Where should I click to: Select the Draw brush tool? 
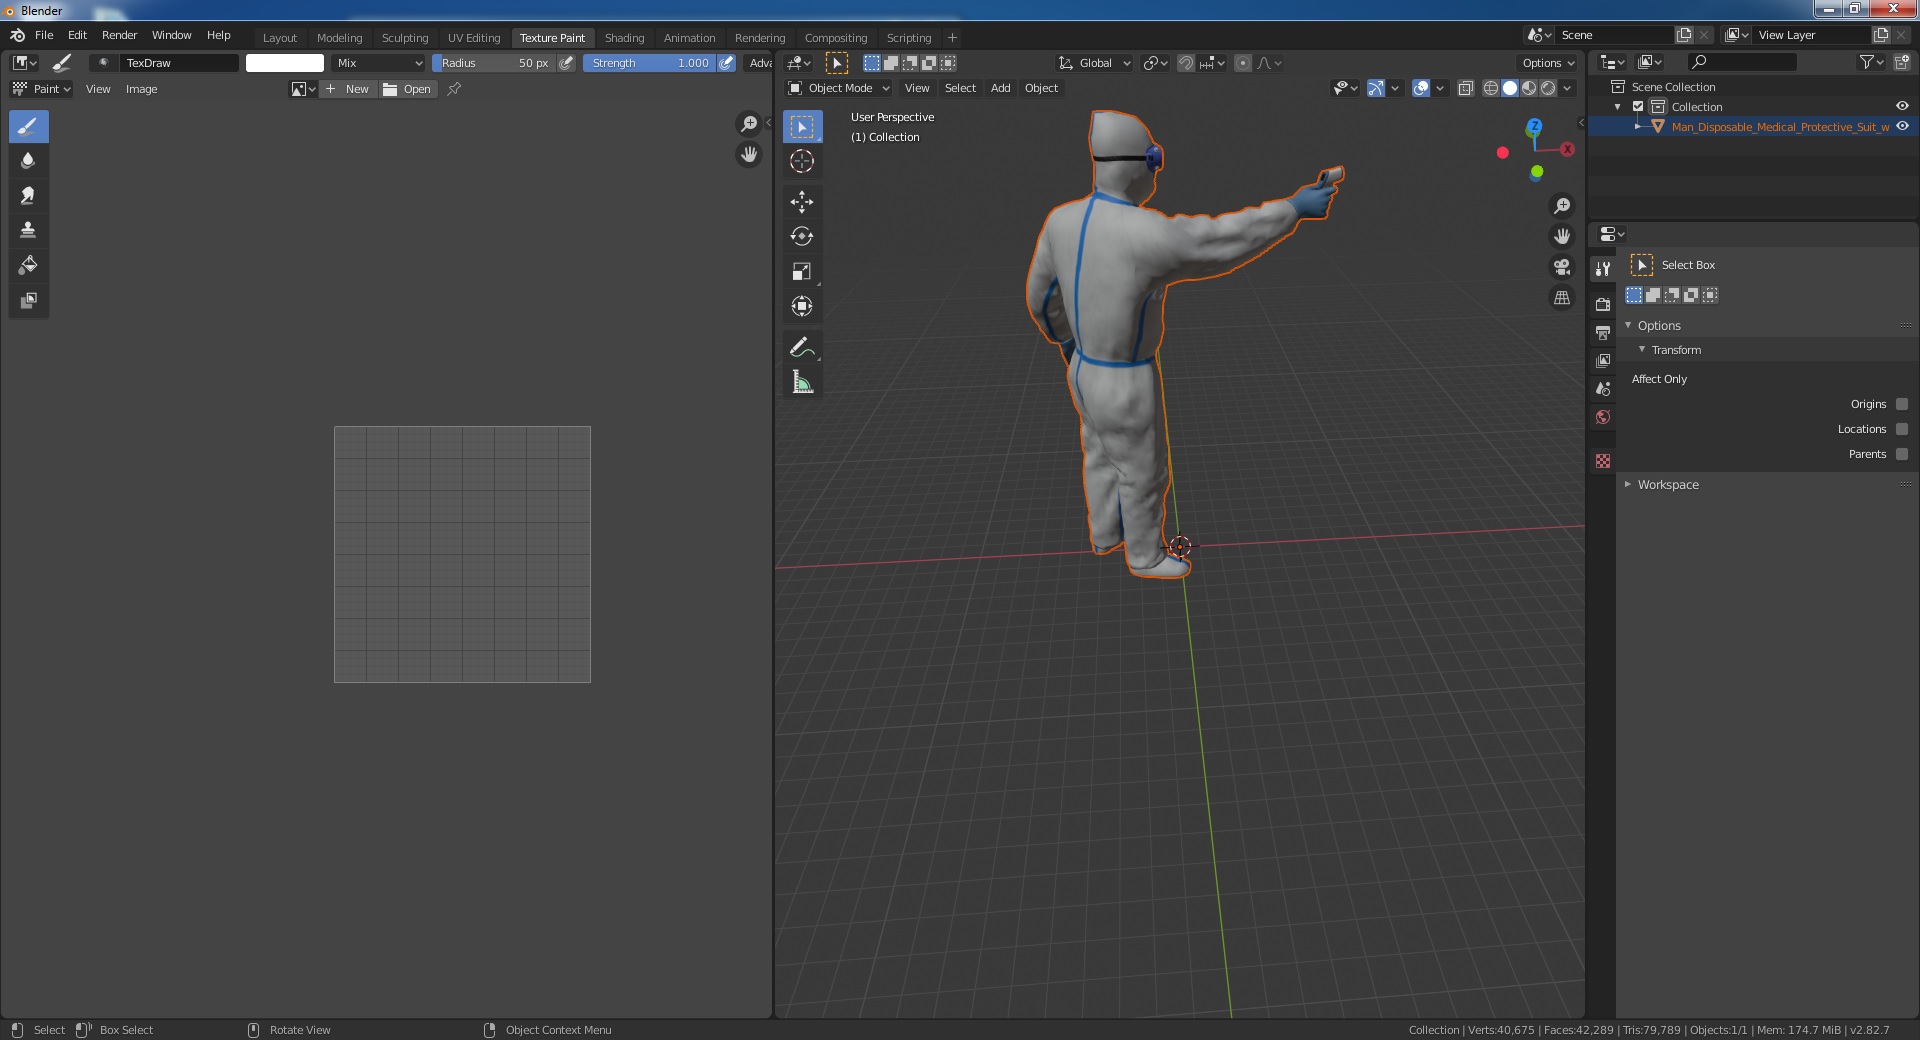pos(28,127)
